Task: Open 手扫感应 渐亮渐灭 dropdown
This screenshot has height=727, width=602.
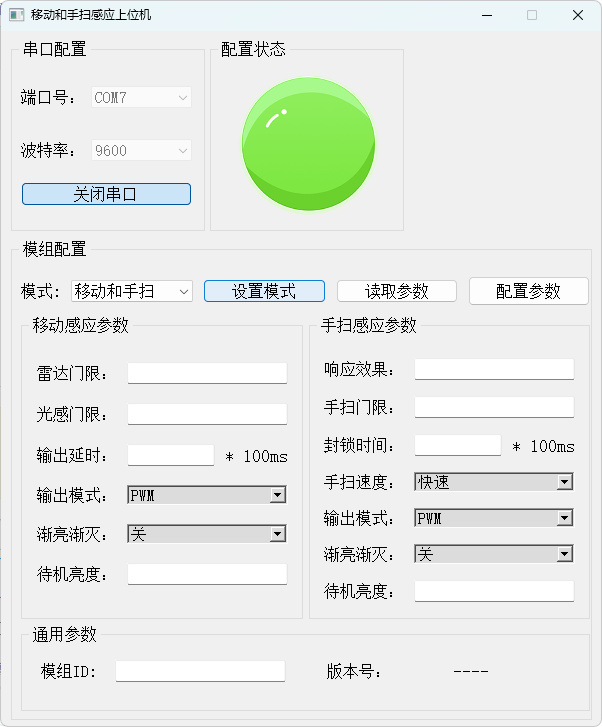Action: pyautogui.click(x=494, y=554)
